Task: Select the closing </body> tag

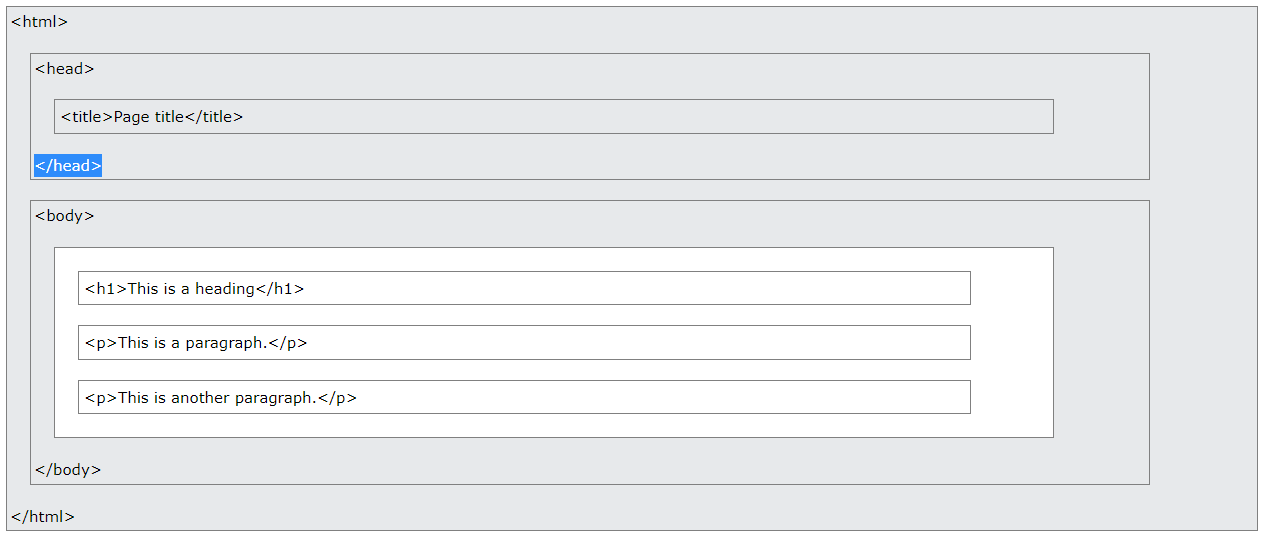Action: 68,469
